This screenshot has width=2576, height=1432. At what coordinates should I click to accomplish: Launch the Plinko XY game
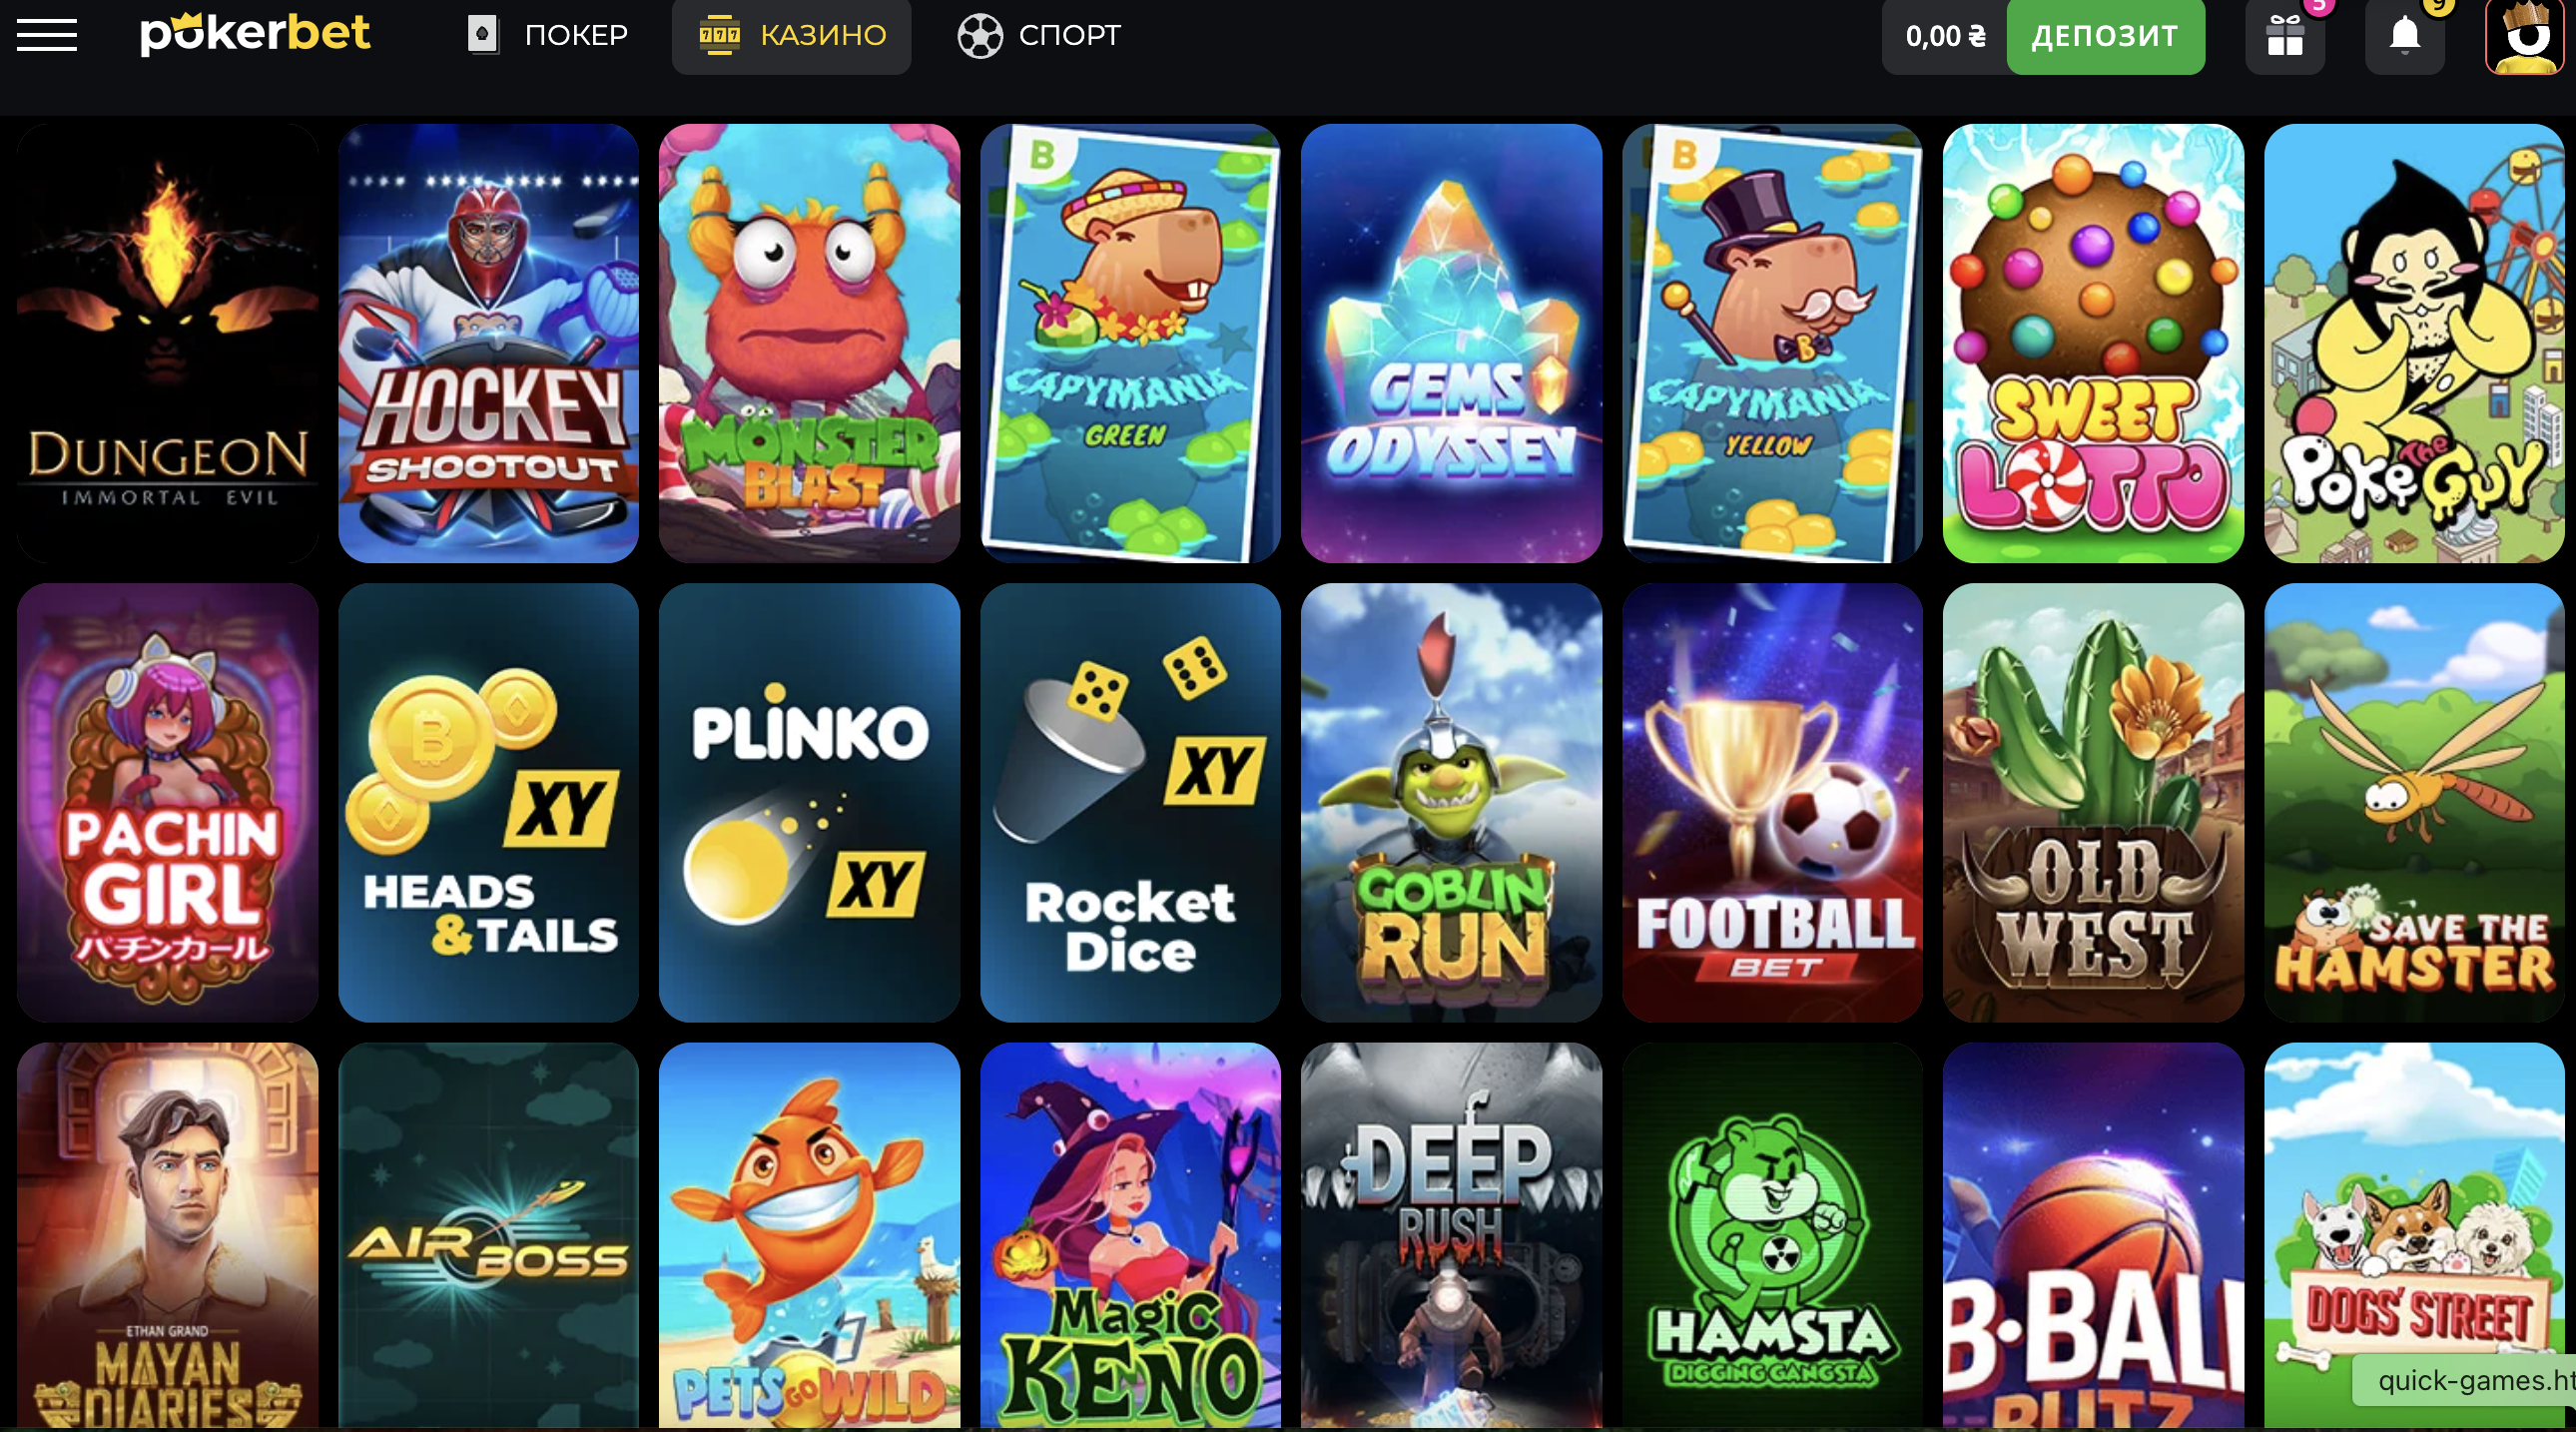pos(809,802)
